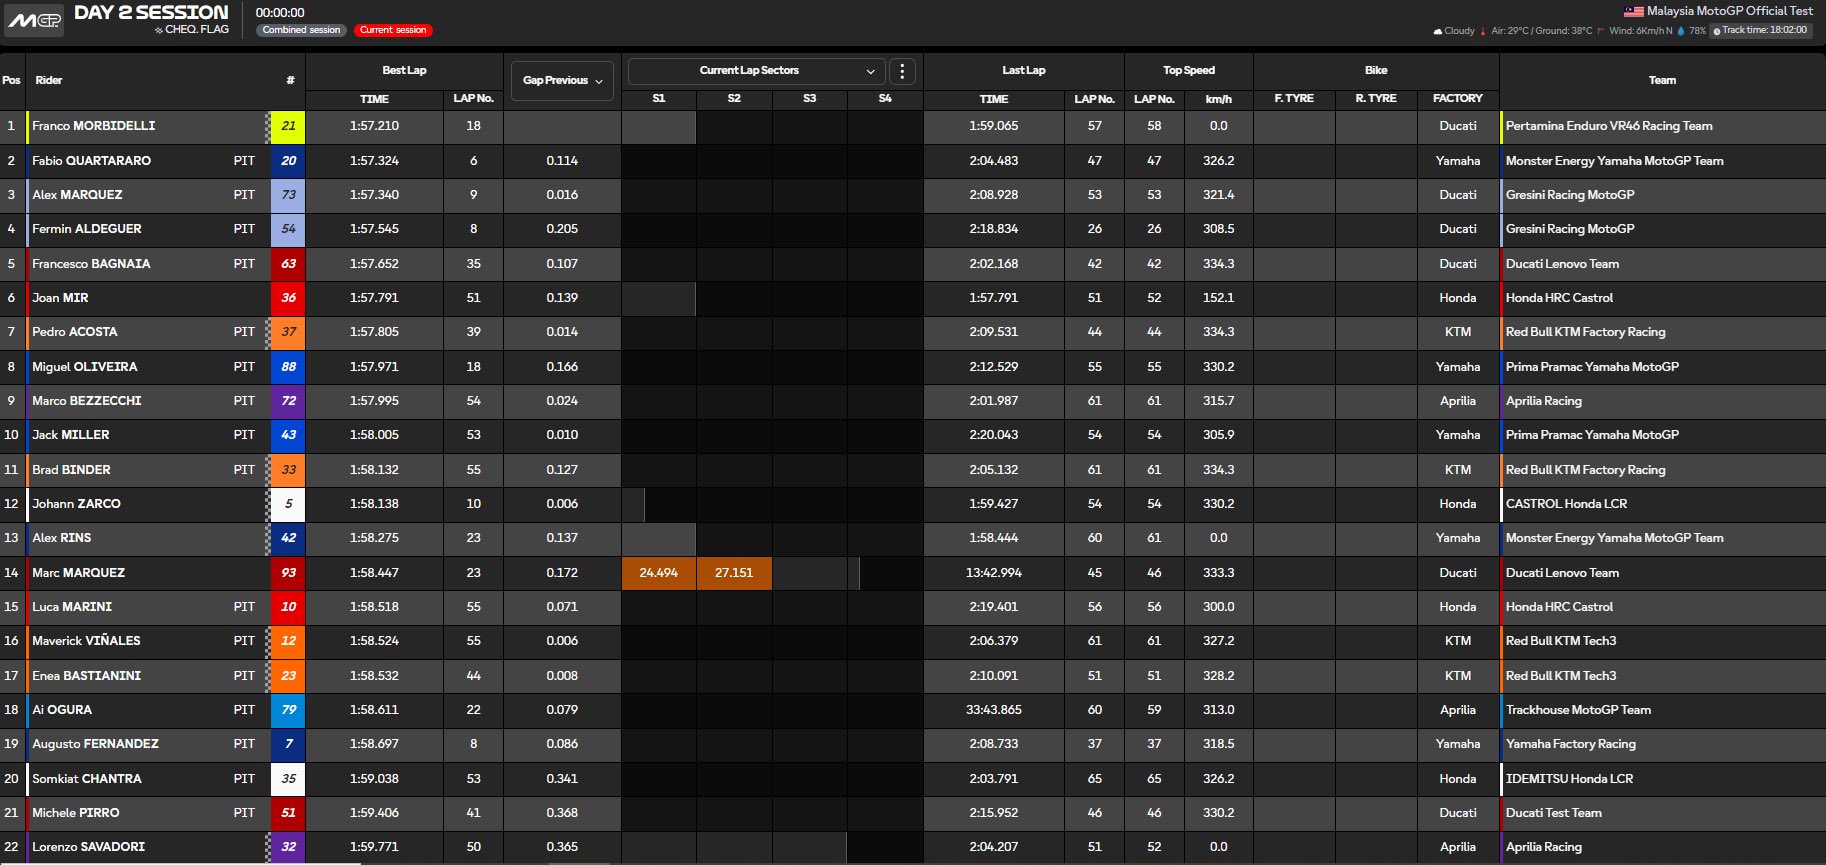Viewport: 1826px width, 865px height.
Task: Select rider Alex MARQUEZ
Action: pyautogui.click(x=77, y=195)
